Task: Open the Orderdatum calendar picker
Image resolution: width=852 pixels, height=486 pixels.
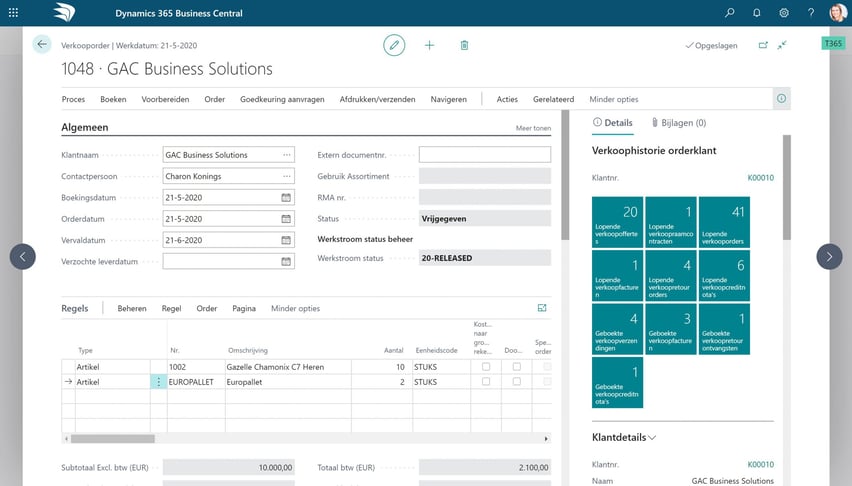Action: (286, 219)
